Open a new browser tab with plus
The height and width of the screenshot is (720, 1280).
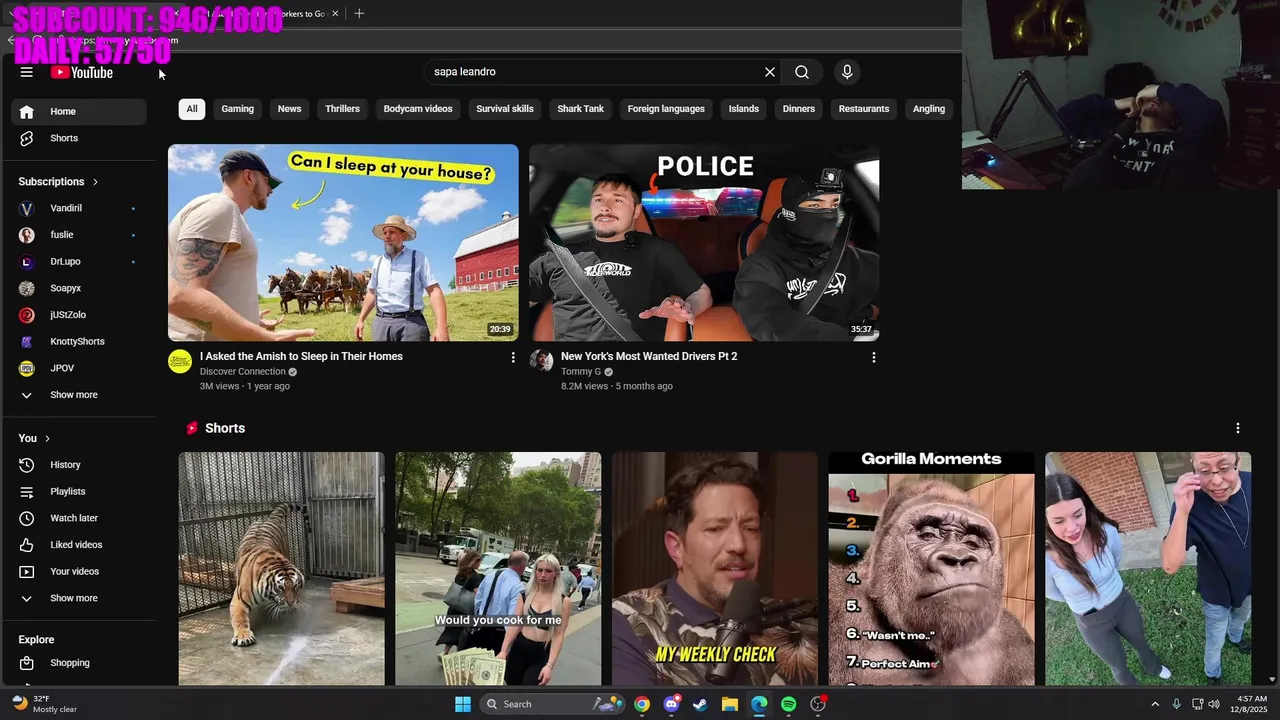tap(359, 13)
